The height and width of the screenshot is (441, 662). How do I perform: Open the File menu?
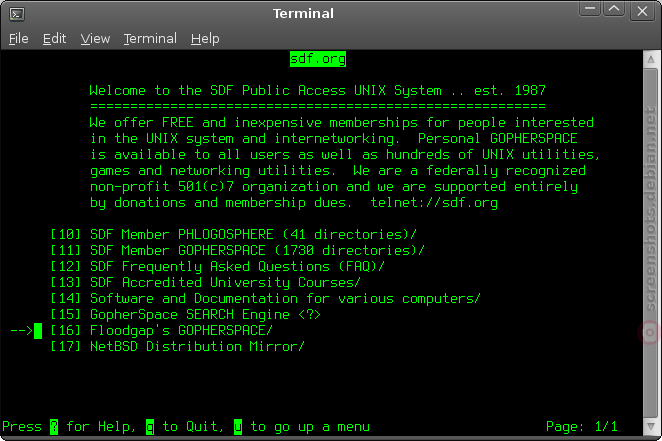tap(19, 39)
